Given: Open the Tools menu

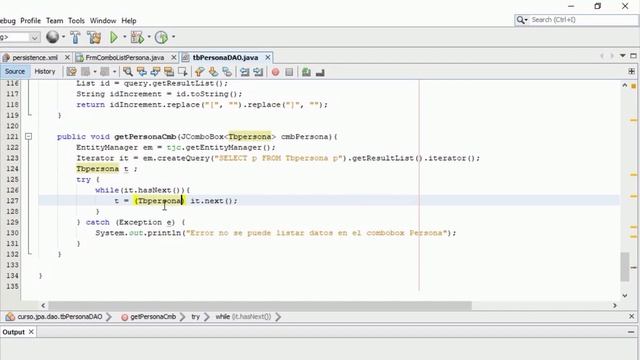Looking at the screenshot, I should pos(76,20).
